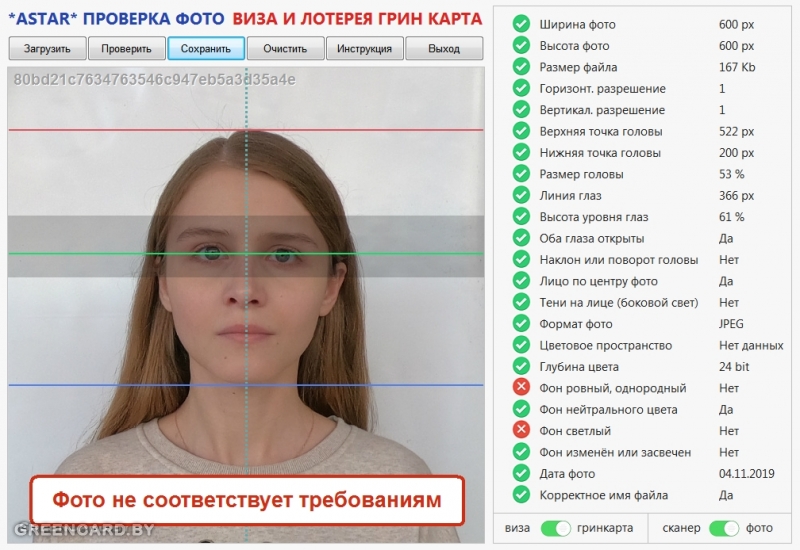The image size is (800, 550).
Task: Click the 61 % eye level value
Action: pos(732,217)
